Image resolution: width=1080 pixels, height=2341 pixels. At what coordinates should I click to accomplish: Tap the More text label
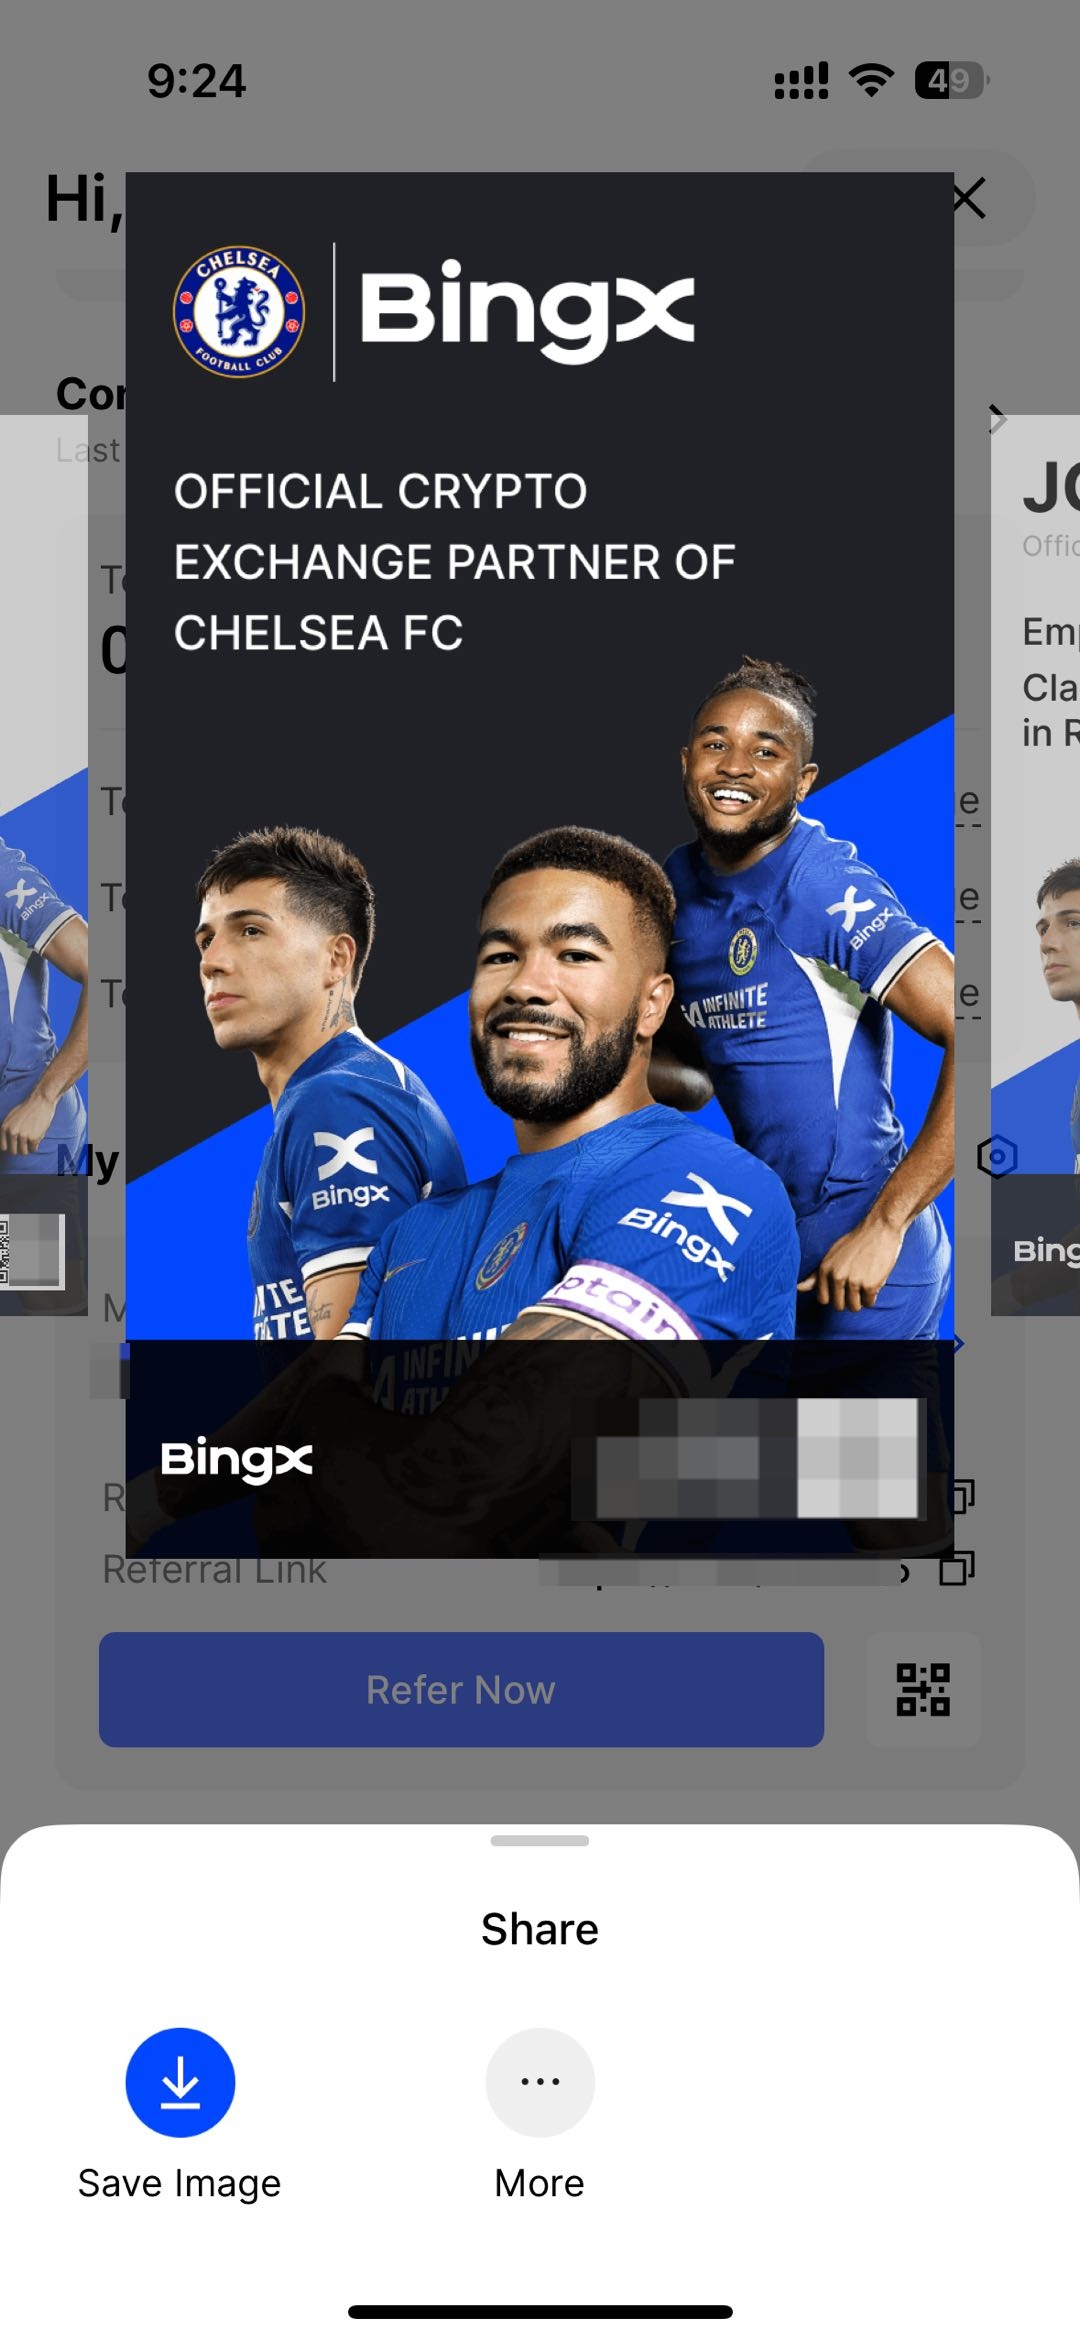[540, 2183]
